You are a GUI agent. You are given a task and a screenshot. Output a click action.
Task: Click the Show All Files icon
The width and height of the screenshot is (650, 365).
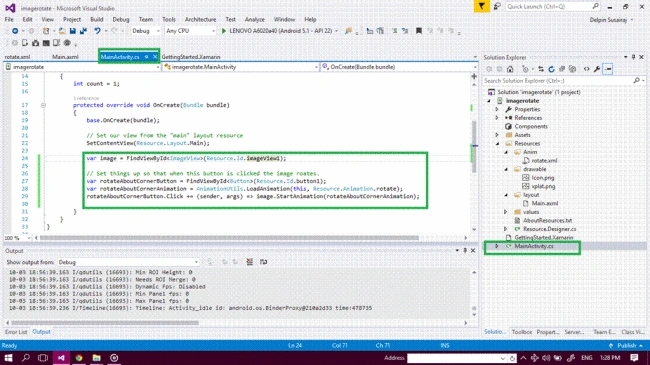tap(572, 69)
